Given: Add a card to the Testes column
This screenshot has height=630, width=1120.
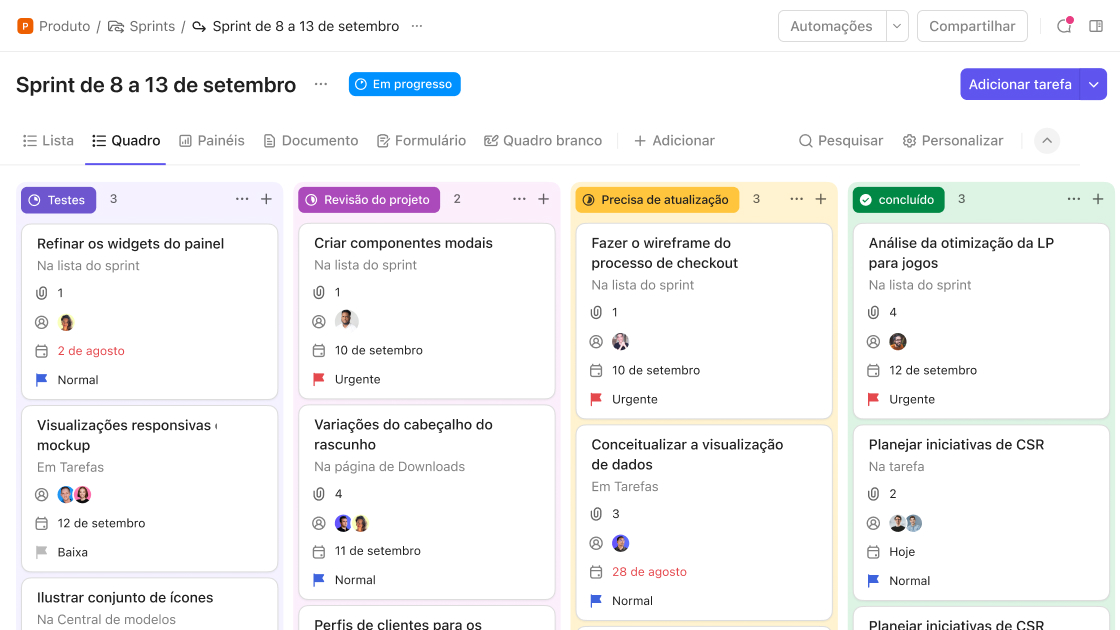Looking at the screenshot, I should [266, 199].
